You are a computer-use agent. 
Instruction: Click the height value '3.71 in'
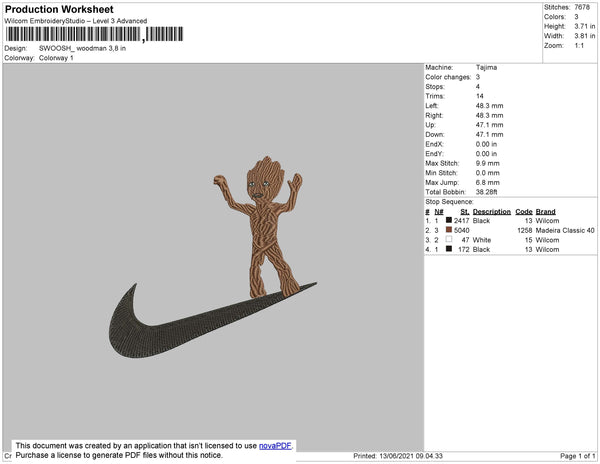click(584, 26)
